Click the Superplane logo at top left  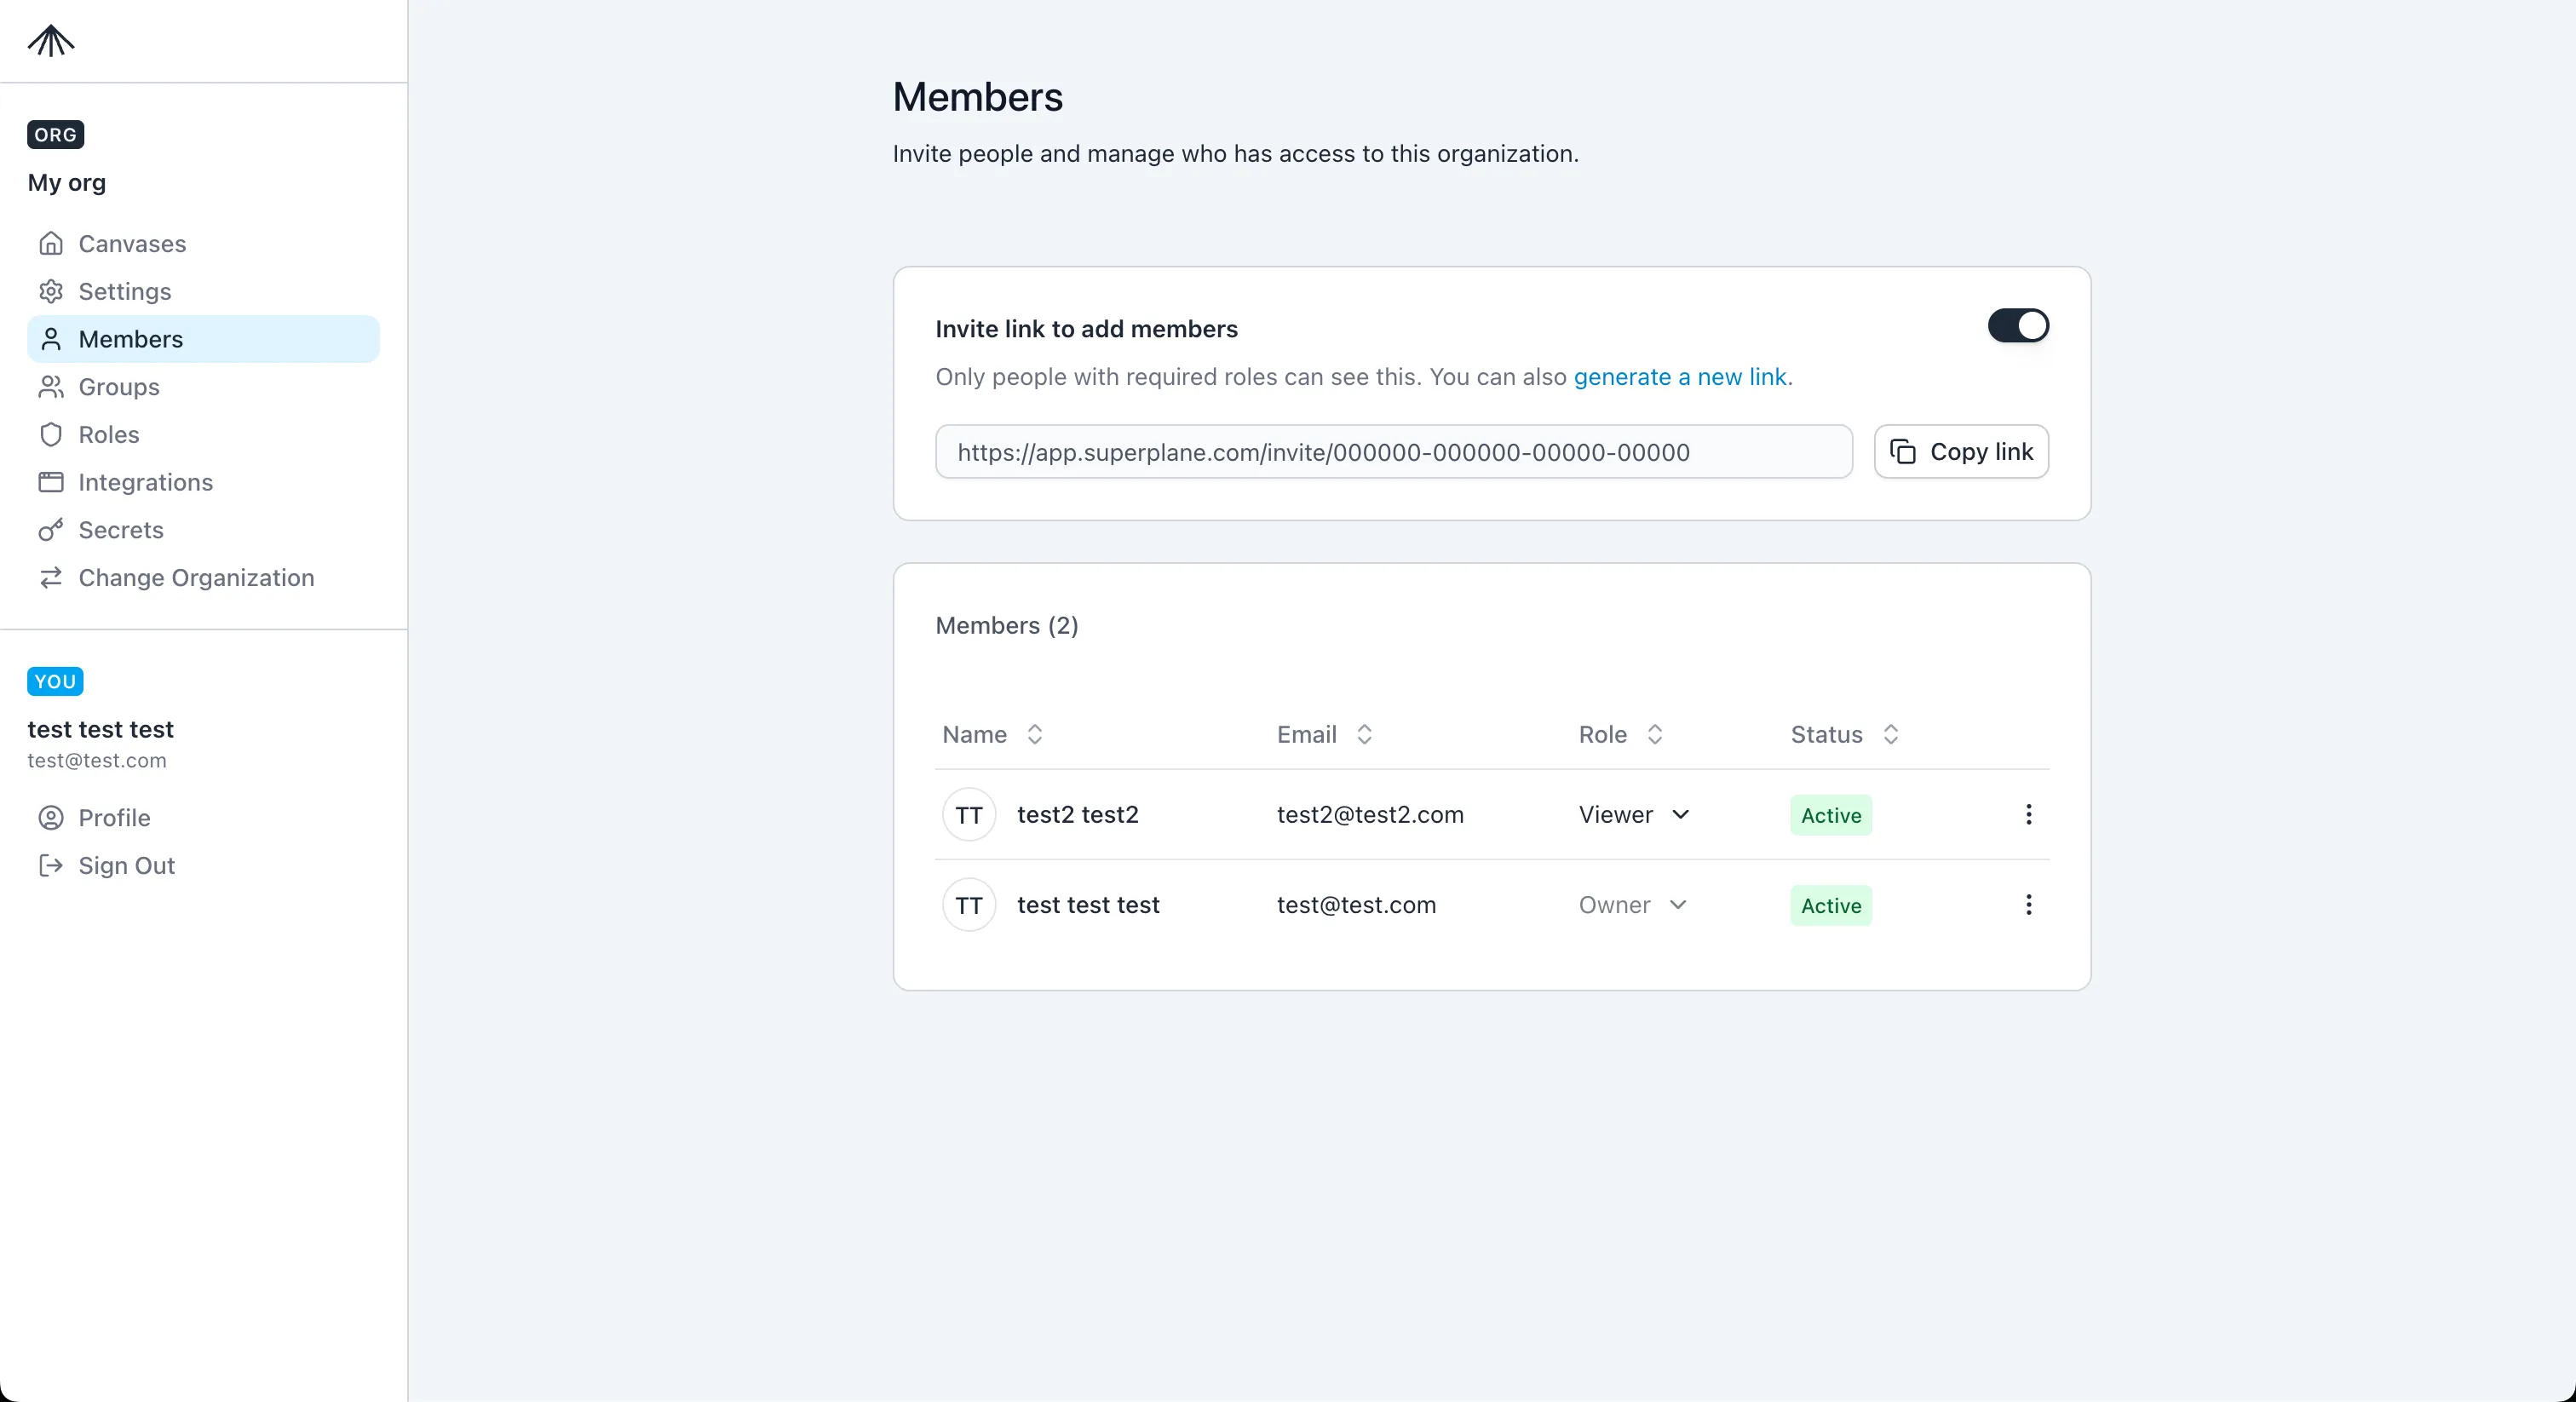(x=50, y=42)
